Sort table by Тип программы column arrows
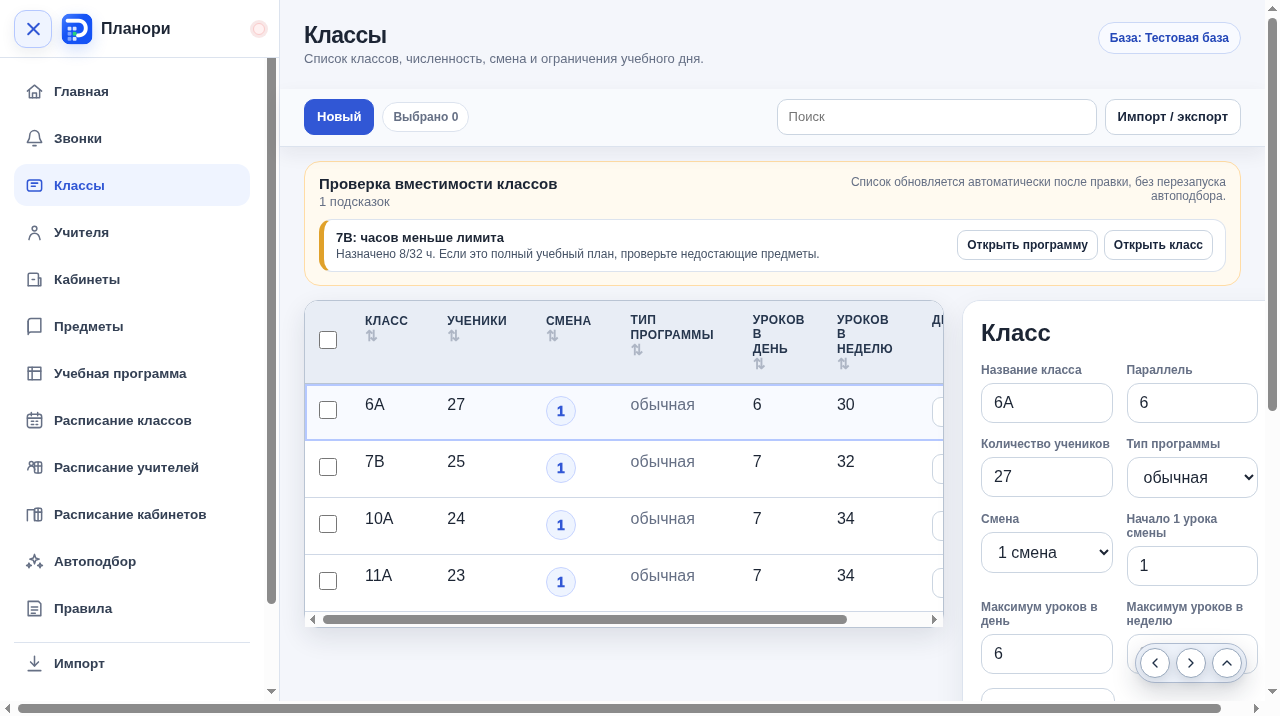Viewport: 1280px width, 716px height. tap(637, 350)
